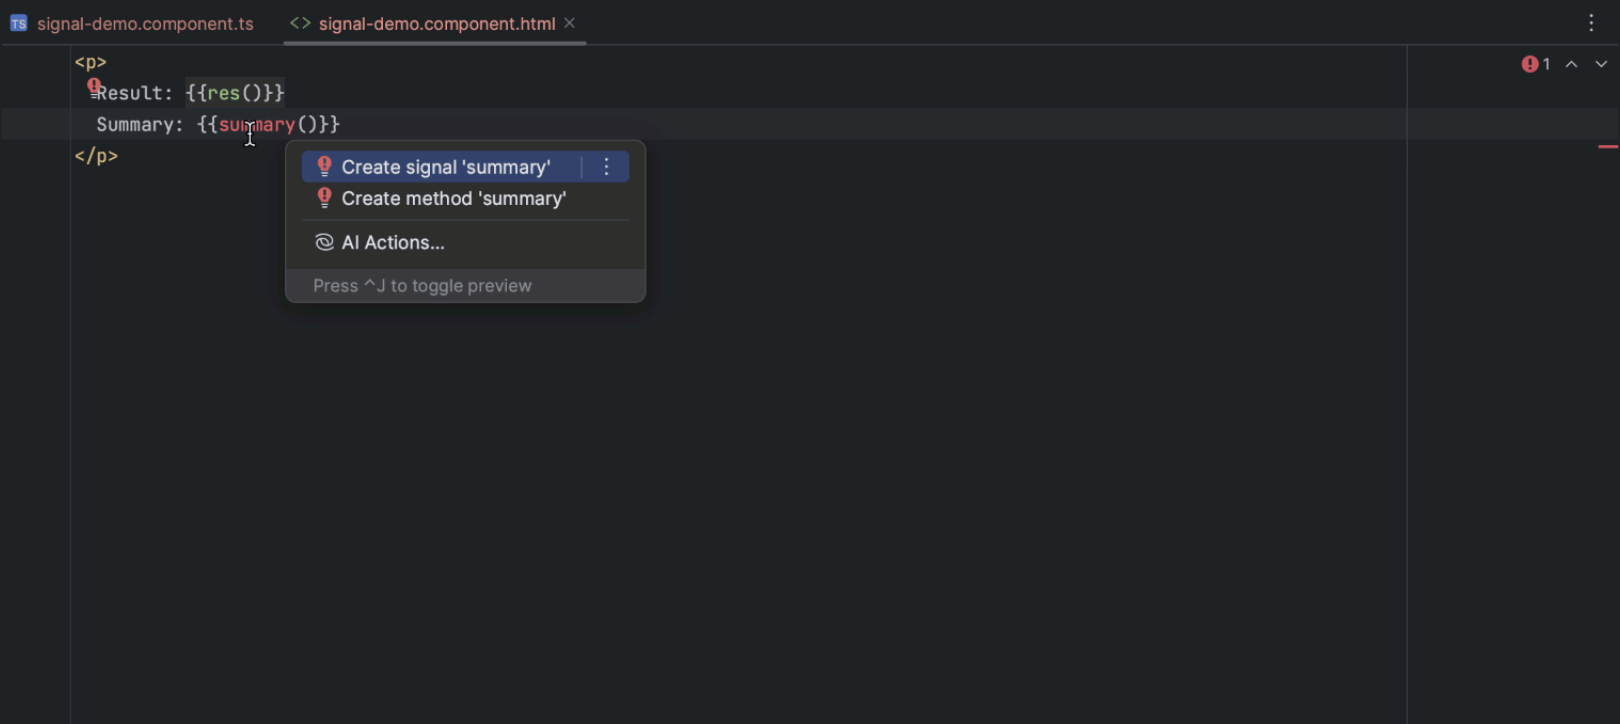The height and width of the screenshot is (724, 1620).
Task: Click the AI Actions swirl icon
Action: pyautogui.click(x=324, y=242)
